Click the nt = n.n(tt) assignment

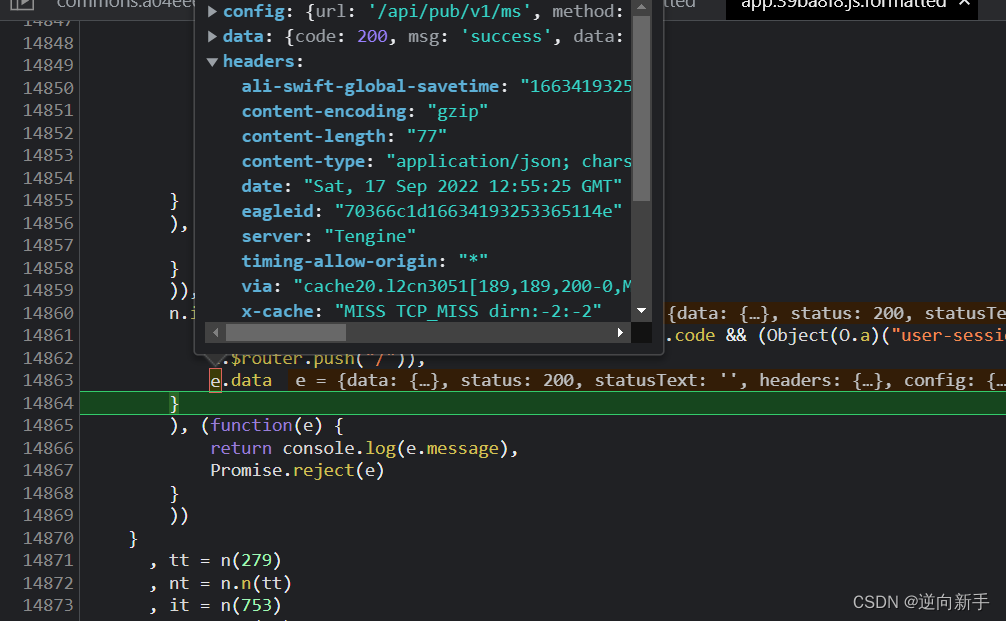230,583
